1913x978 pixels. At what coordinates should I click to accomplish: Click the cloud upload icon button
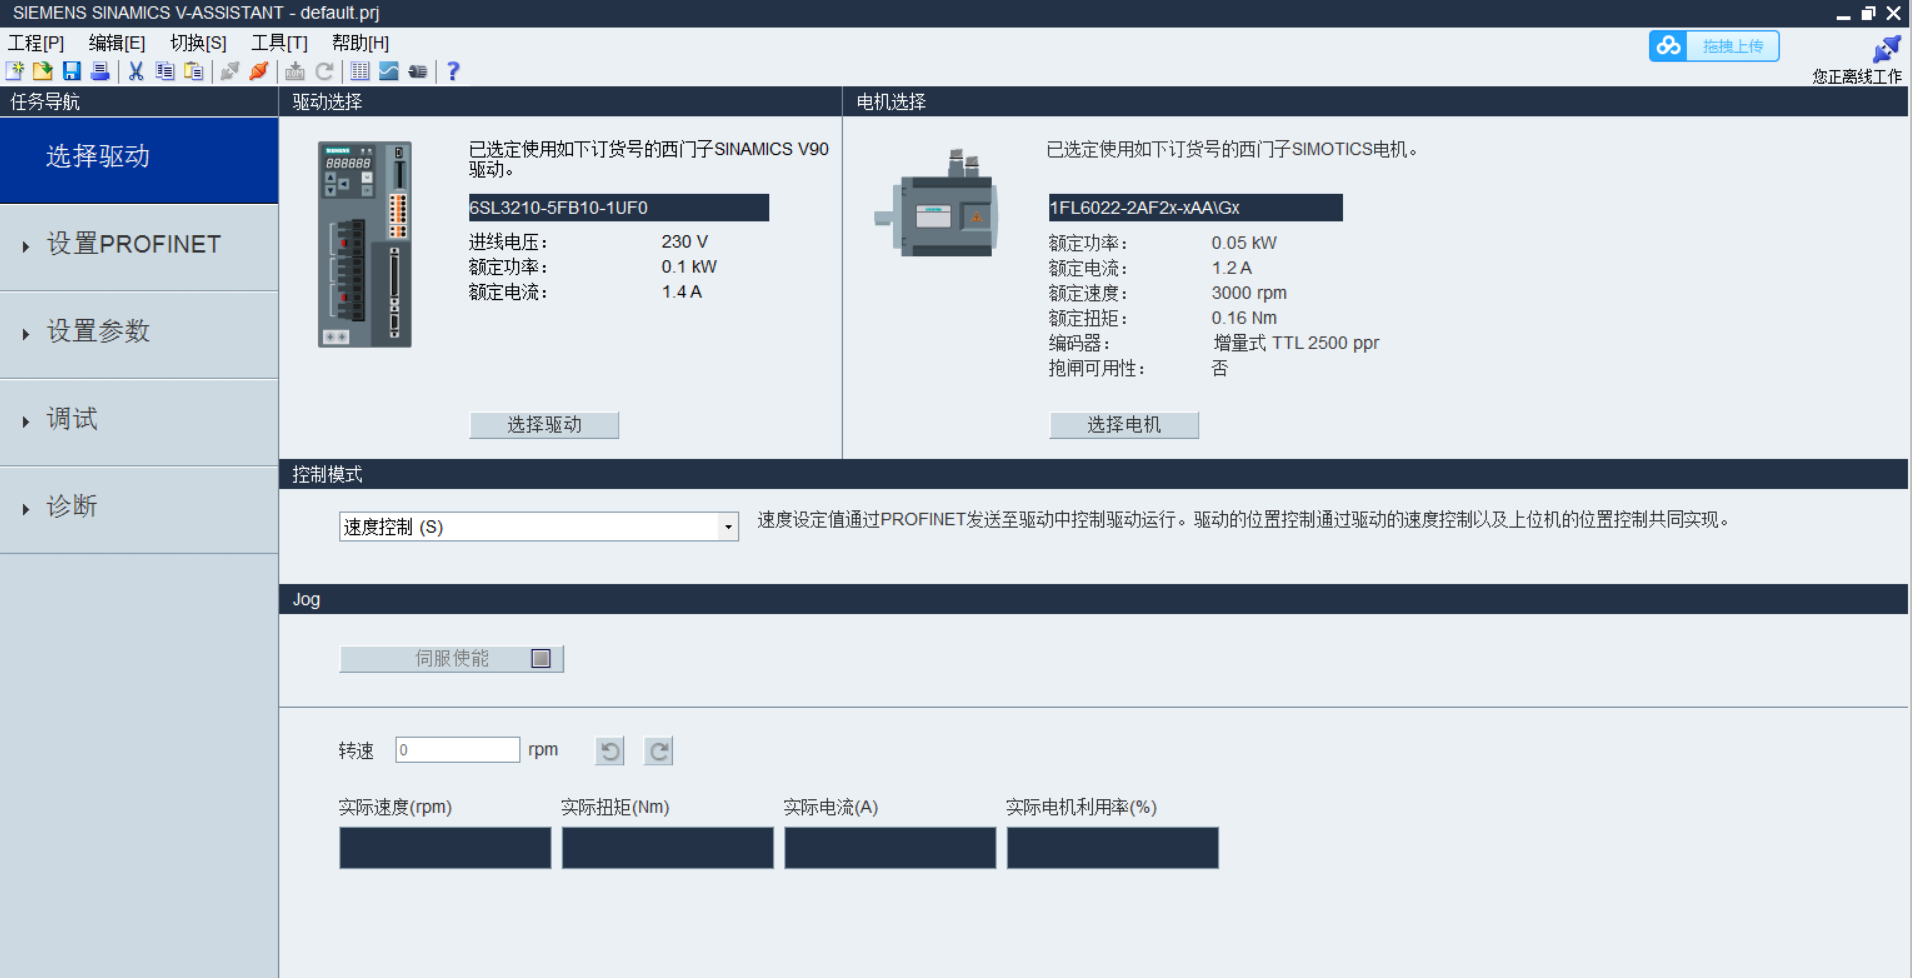click(1713, 46)
